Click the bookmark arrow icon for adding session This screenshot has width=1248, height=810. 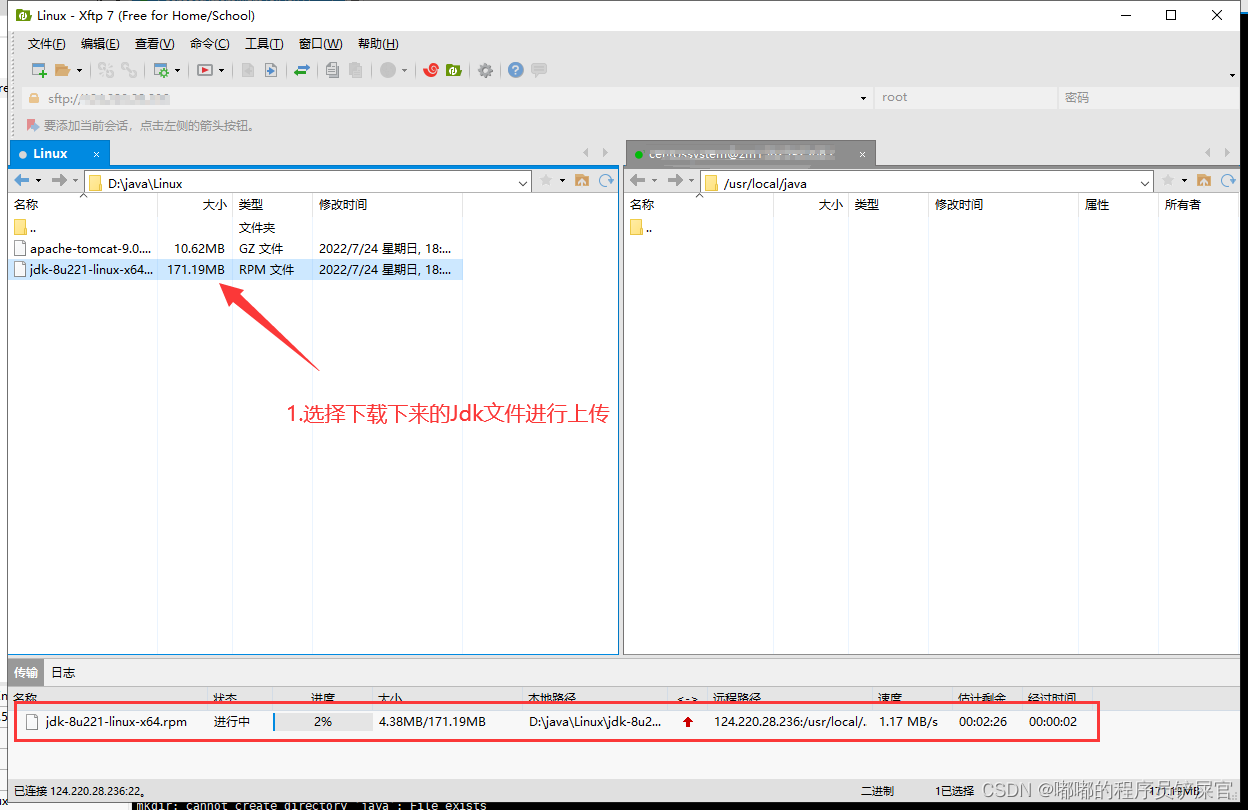click(x=33, y=126)
